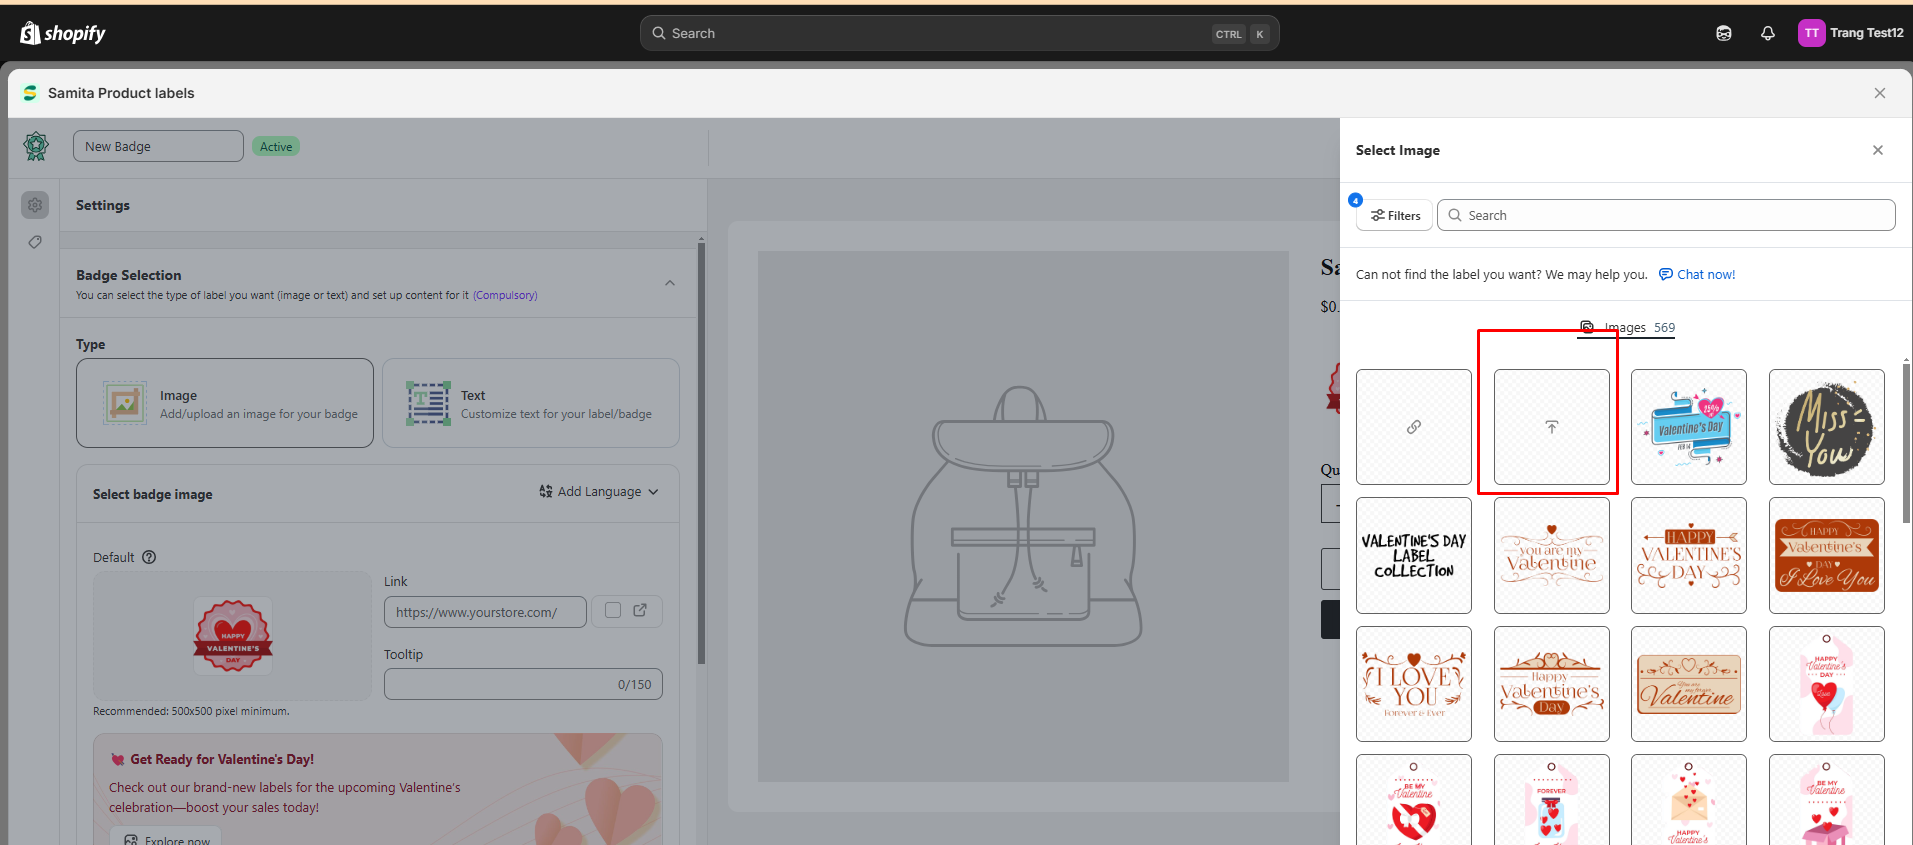Toggle the checkbox beside the link field
The image size is (1913, 845).
tap(613, 610)
